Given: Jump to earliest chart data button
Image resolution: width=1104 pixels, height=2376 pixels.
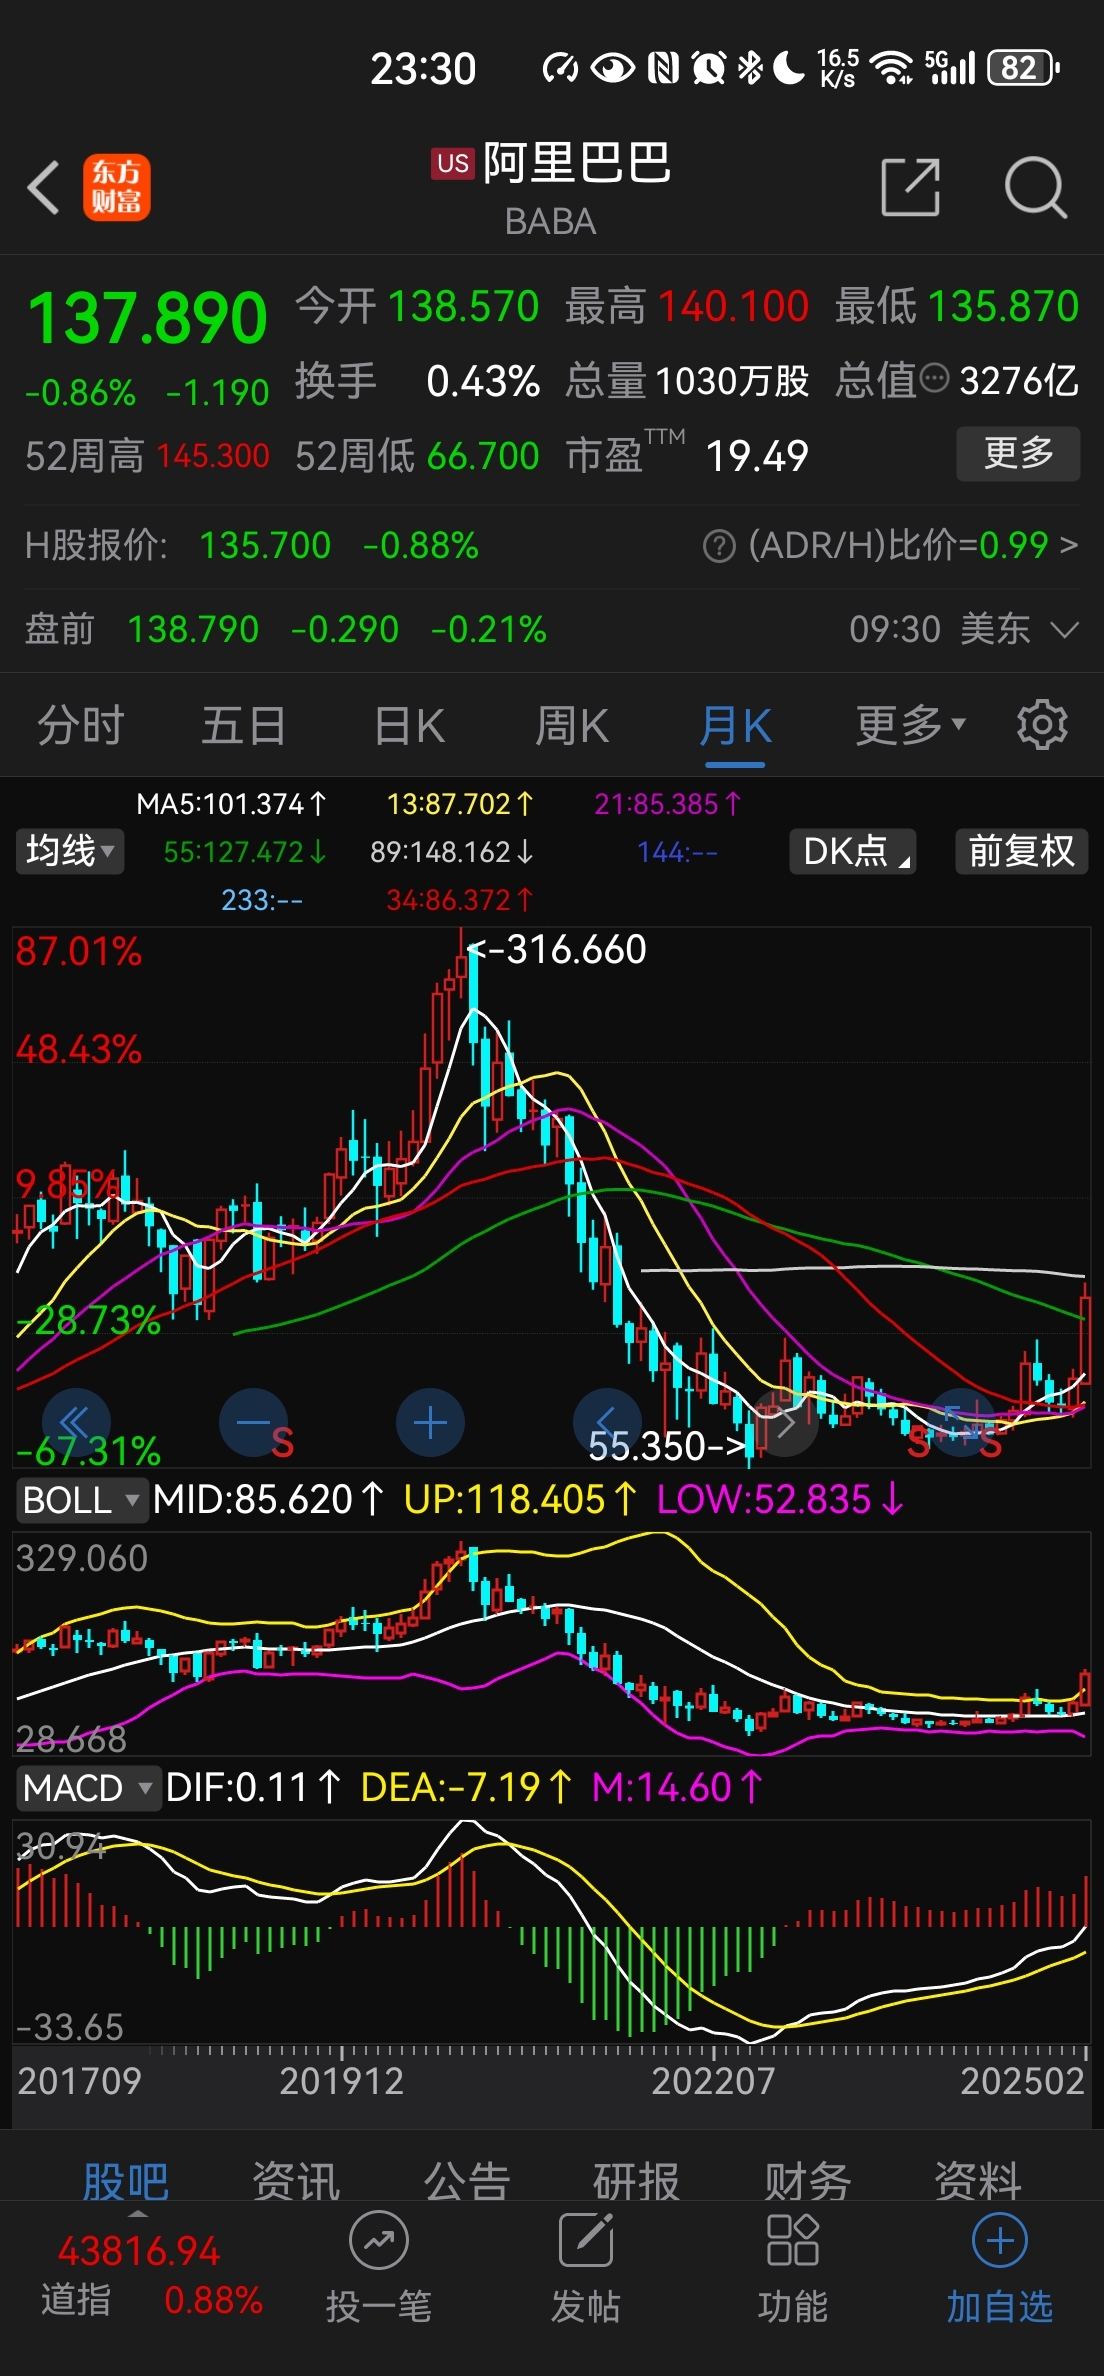Looking at the screenshot, I should (x=76, y=1422).
